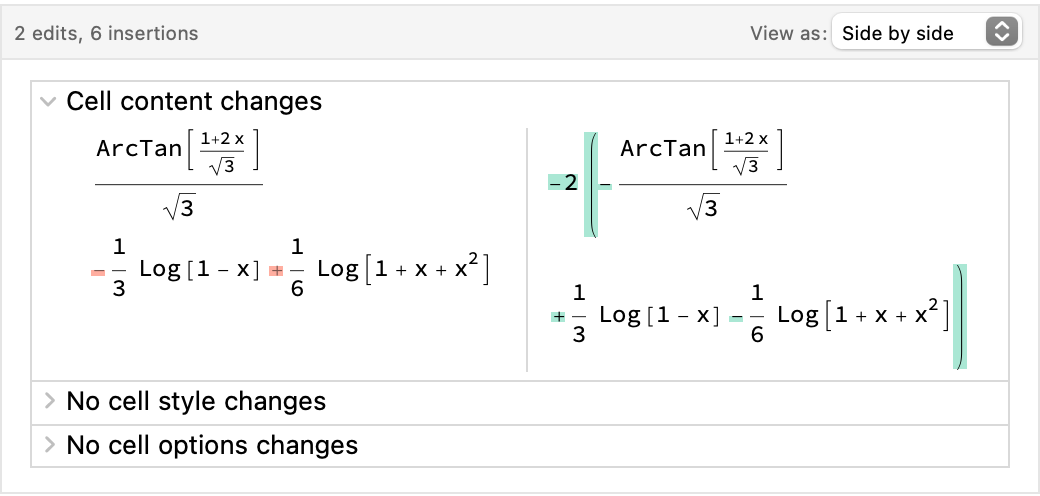Image resolution: width=1040 pixels, height=496 pixels.
Task: Click the red-highlighted minus sign in left expression
Action: click(98, 271)
